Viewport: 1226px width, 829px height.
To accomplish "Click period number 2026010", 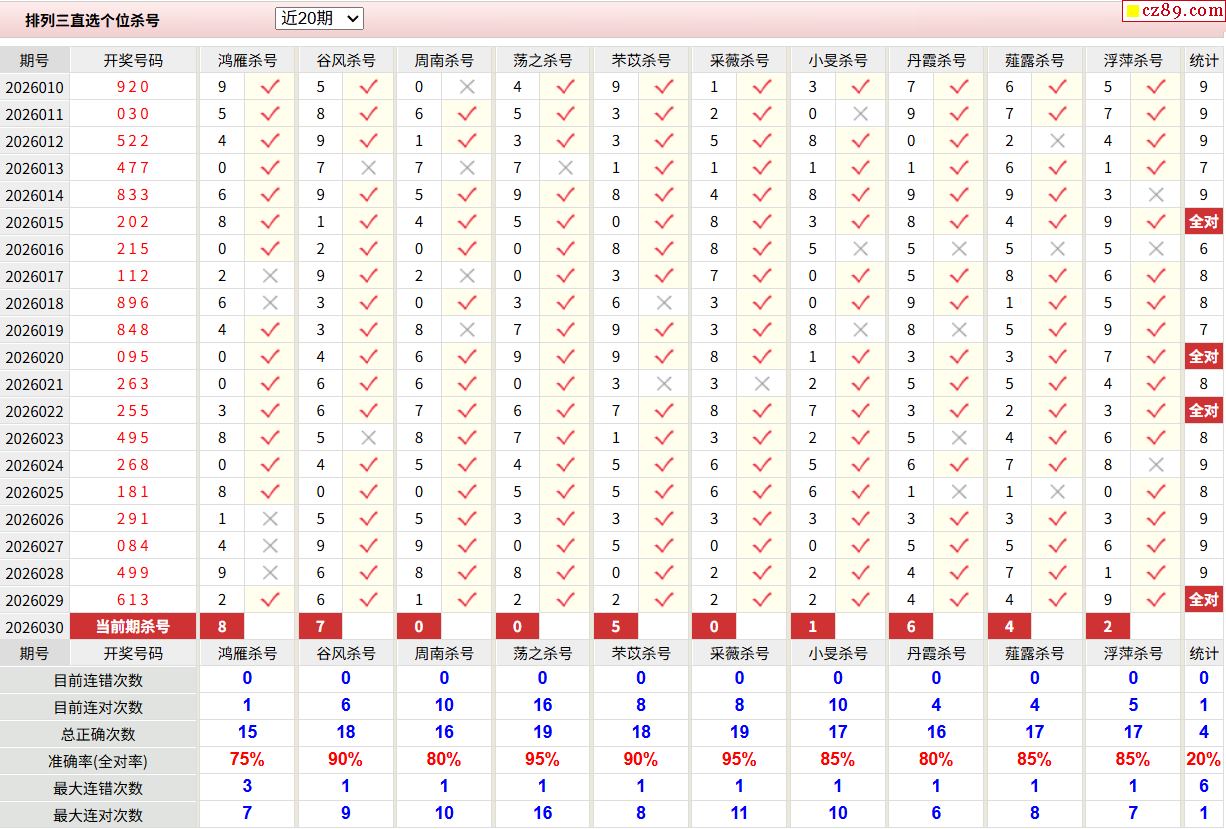I will click(34, 88).
